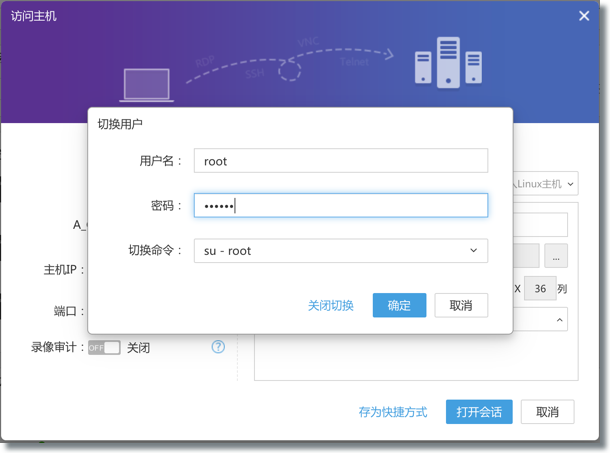Click the 关闭切换 link

[331, 305]
